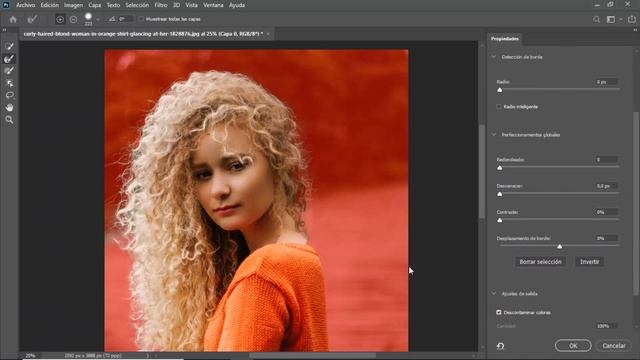Viewport: 640px width, 360px height.
Task: Click the Desplazamiento de borde value field
Action: pyautogui.click(x=607, y=238)
